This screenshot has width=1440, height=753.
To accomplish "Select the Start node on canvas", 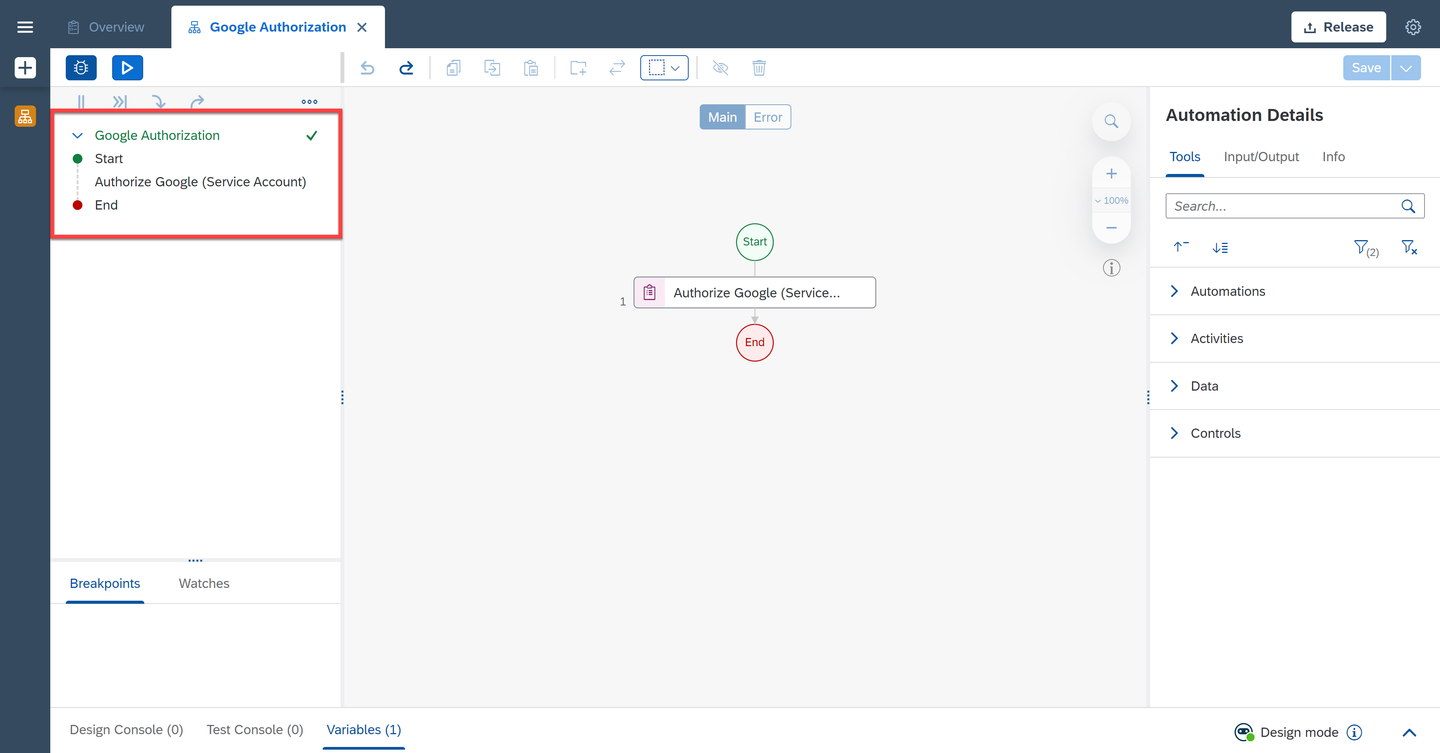I will [755, 242].
